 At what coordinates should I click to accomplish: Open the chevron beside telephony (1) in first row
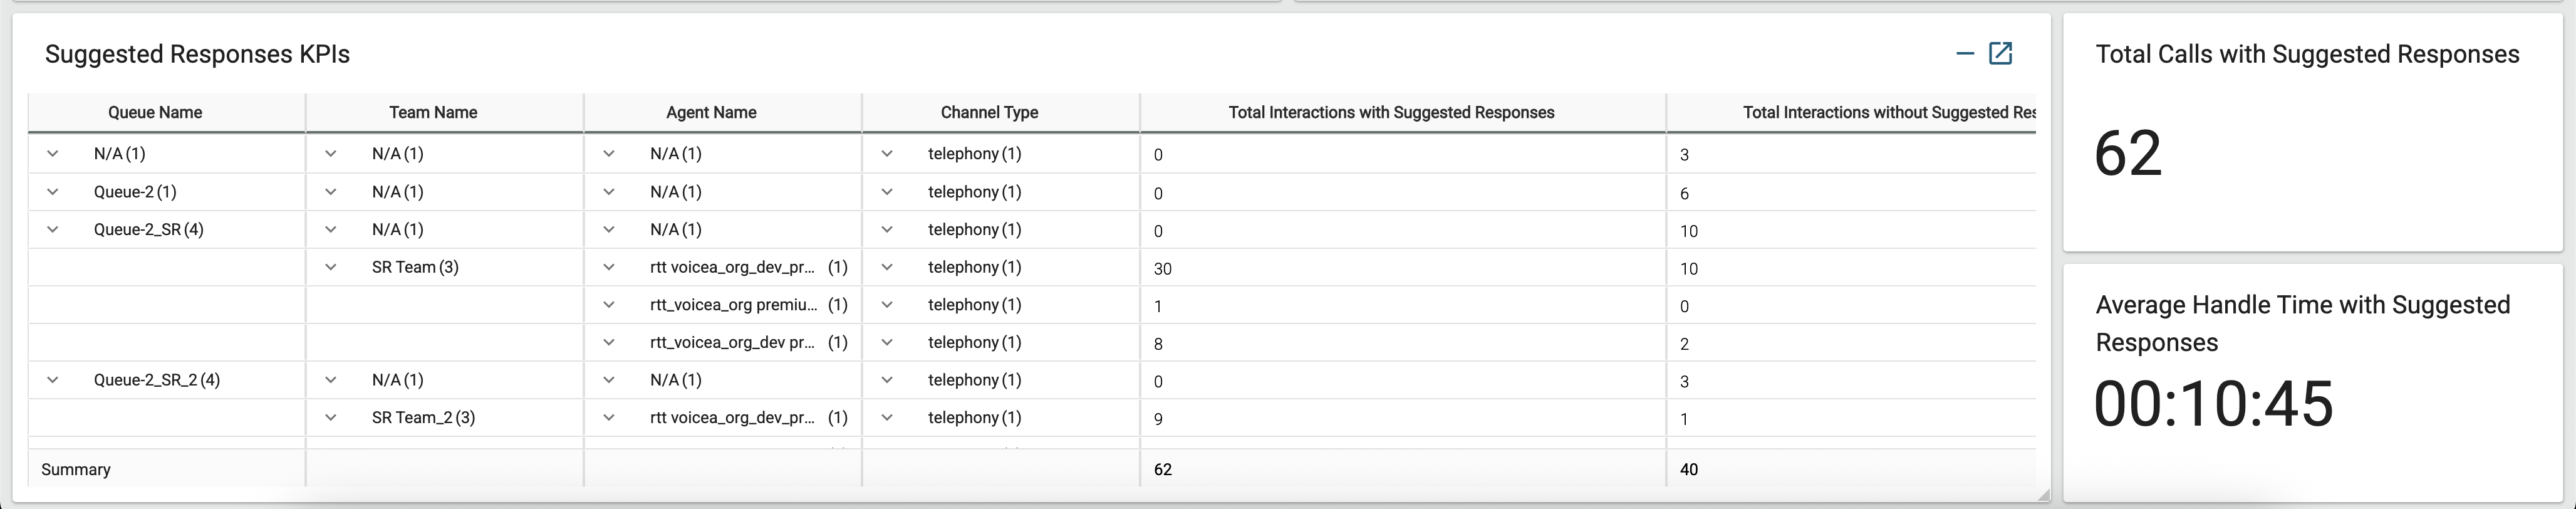pos(886,154)
